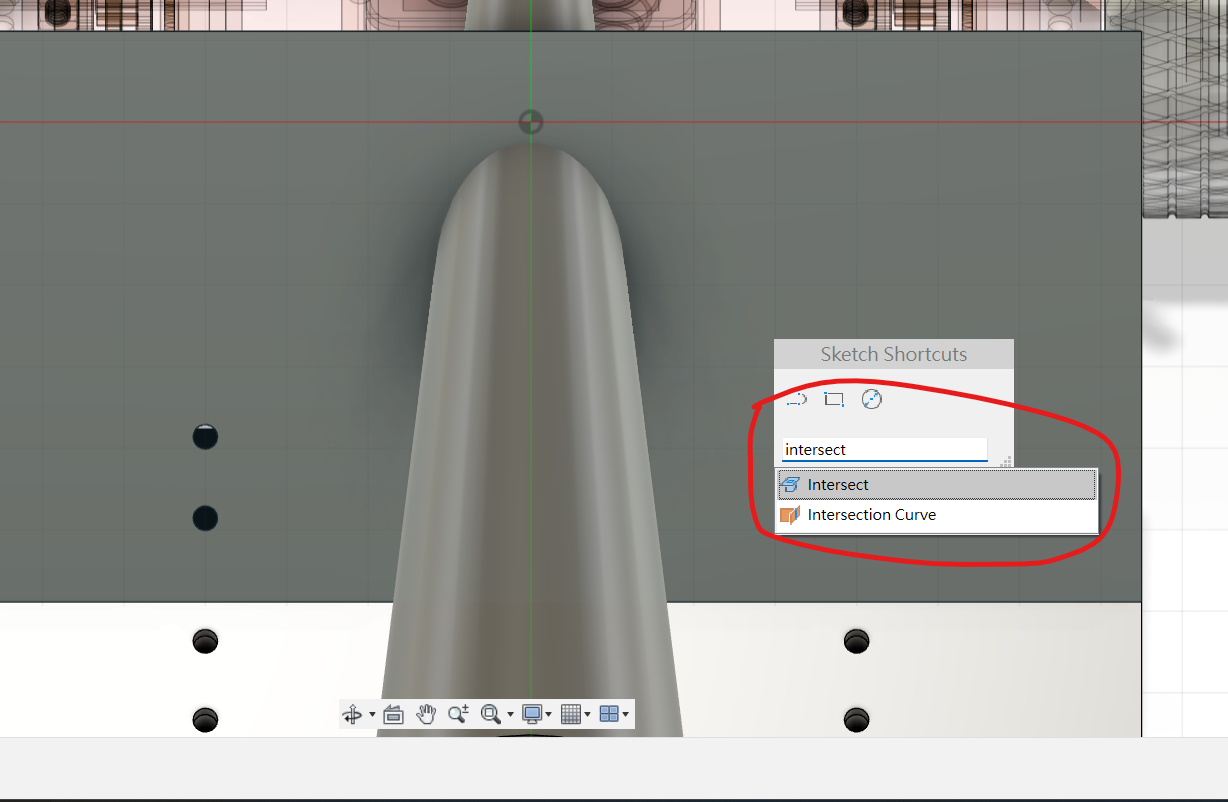Select the Orbit tool in navigation bar
This screenshot has height=802, width=1228.
[352, 714]
